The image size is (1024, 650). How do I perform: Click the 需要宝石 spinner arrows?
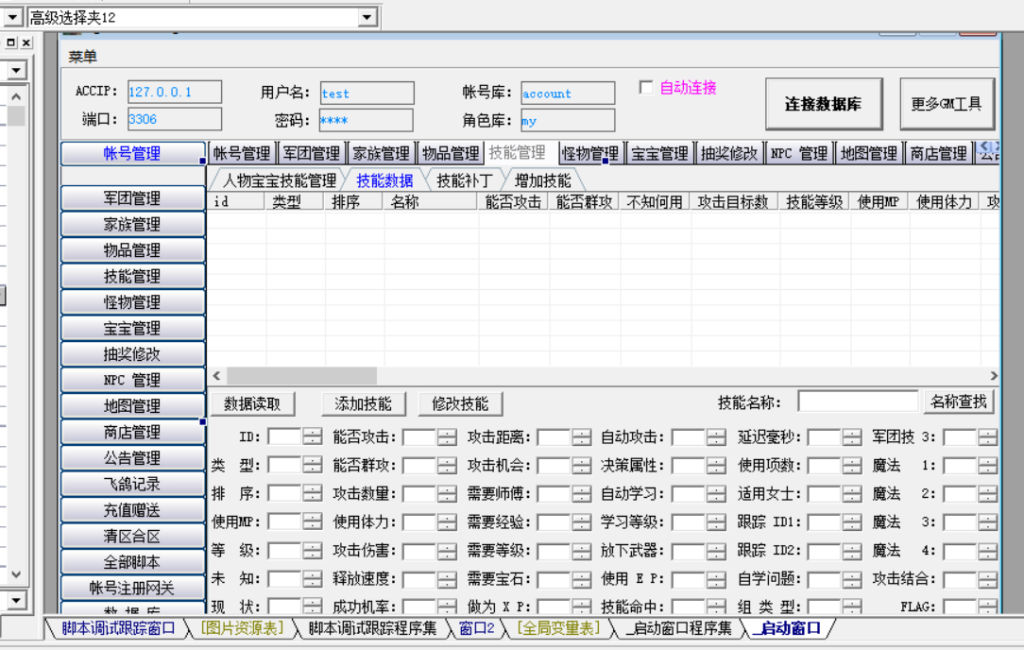click(582, 579)
